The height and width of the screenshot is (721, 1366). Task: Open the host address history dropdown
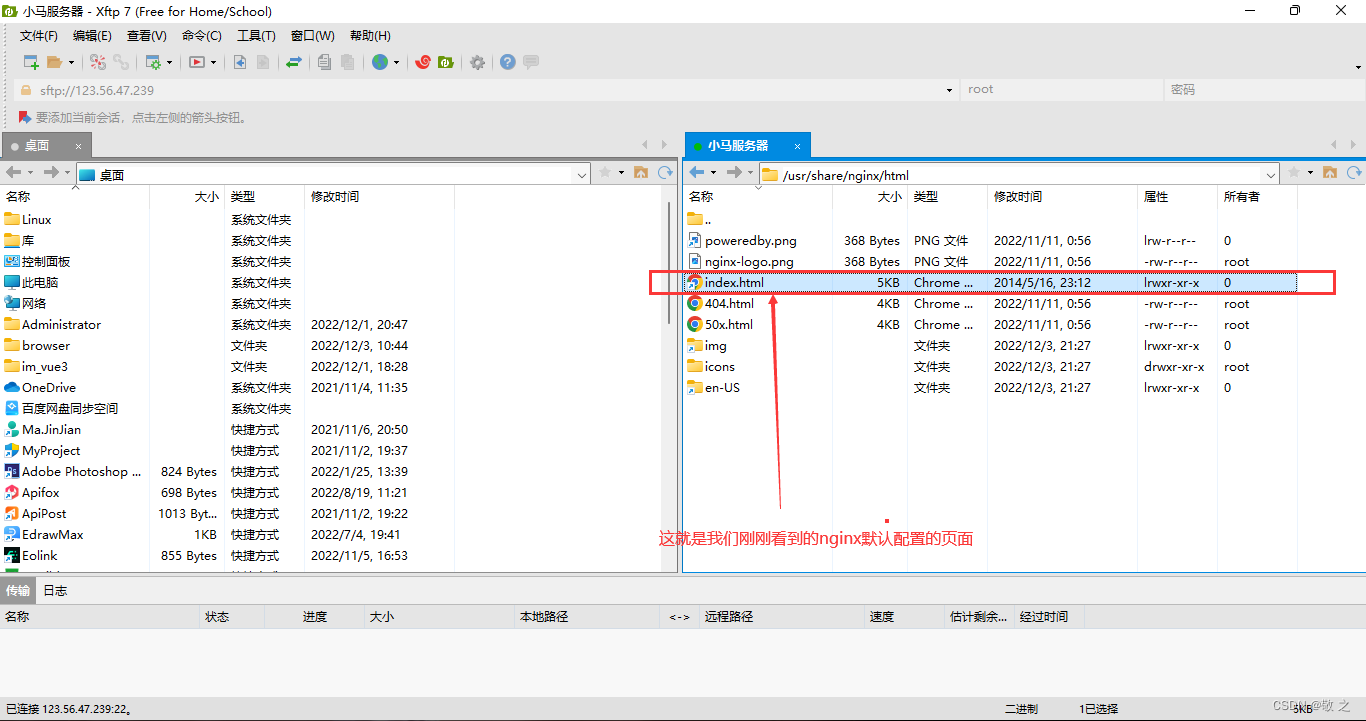coord(949,90)
